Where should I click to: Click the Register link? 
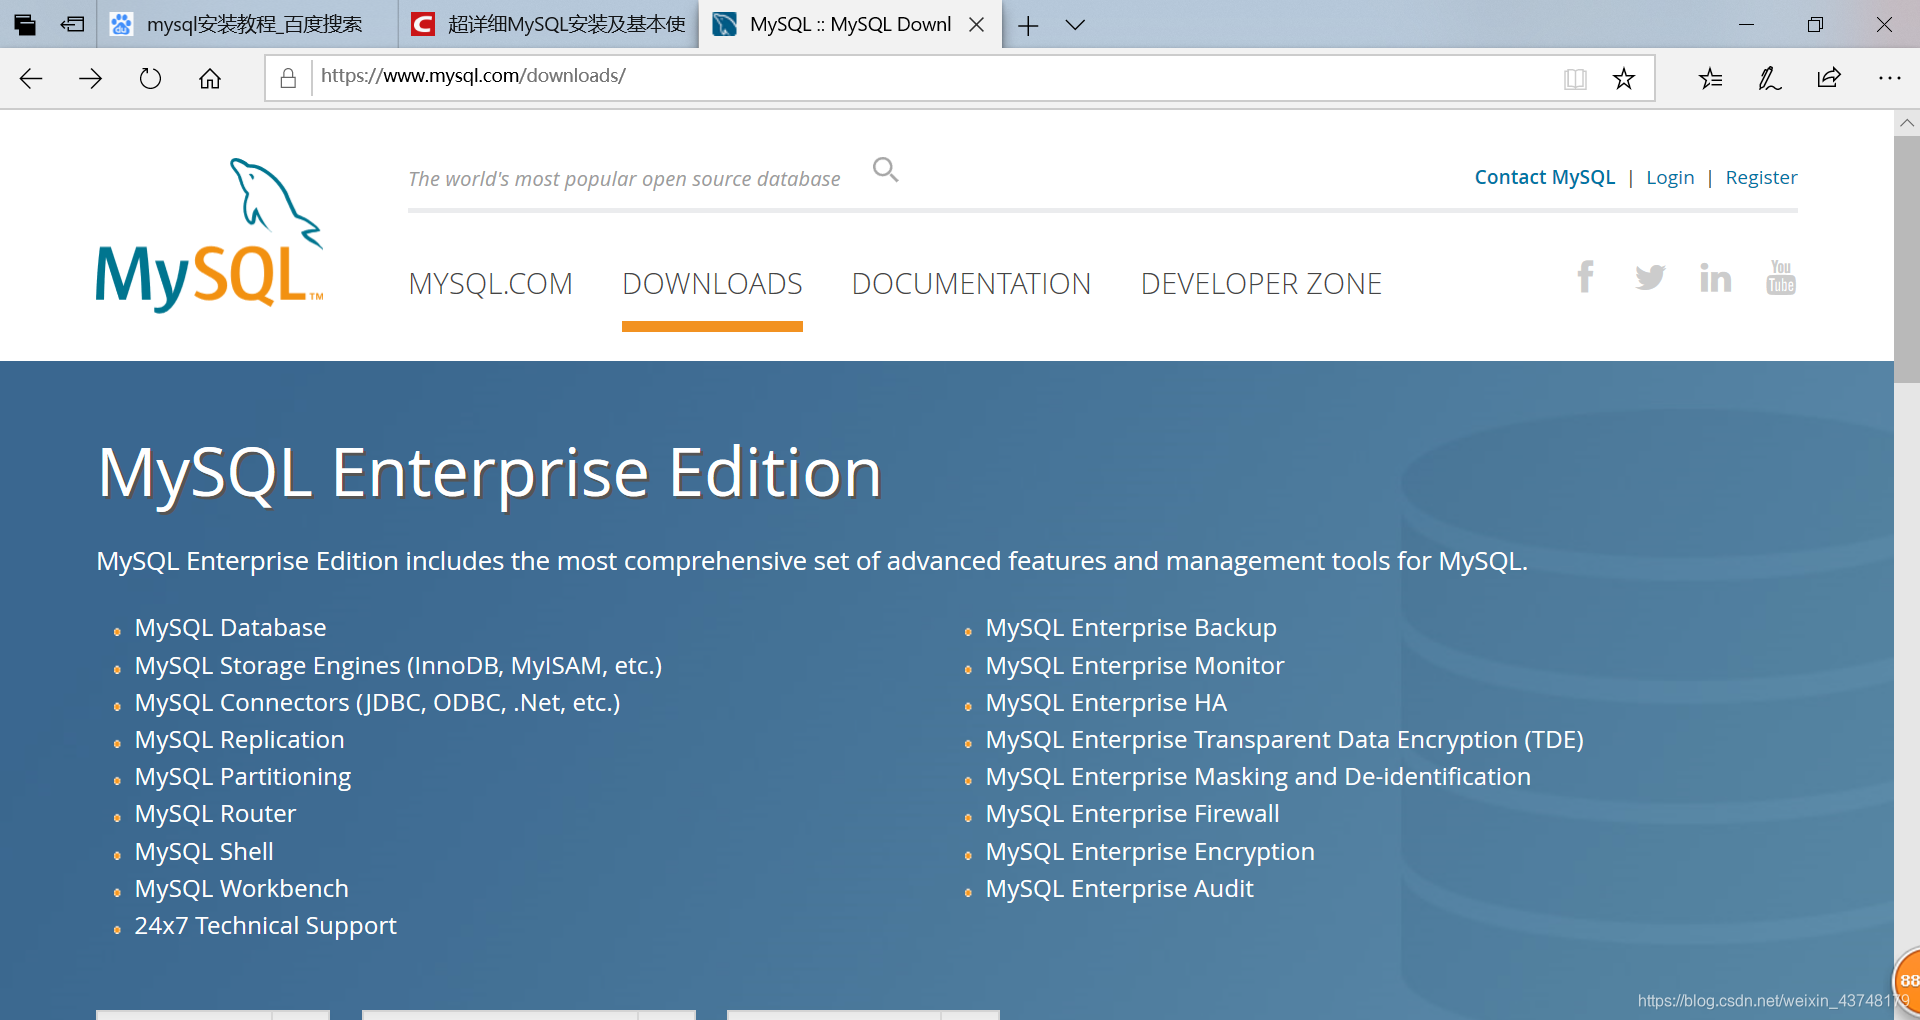(1761, 177)
